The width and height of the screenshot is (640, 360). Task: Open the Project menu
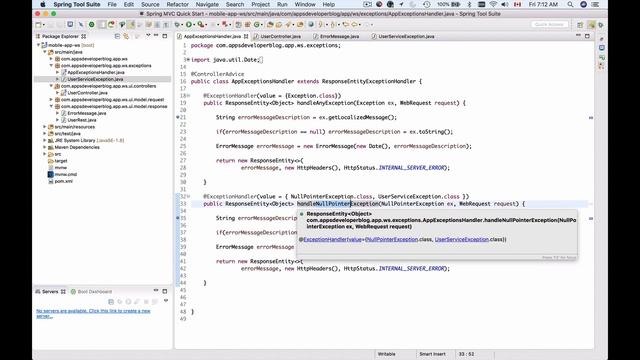click(x=260, y=4)
